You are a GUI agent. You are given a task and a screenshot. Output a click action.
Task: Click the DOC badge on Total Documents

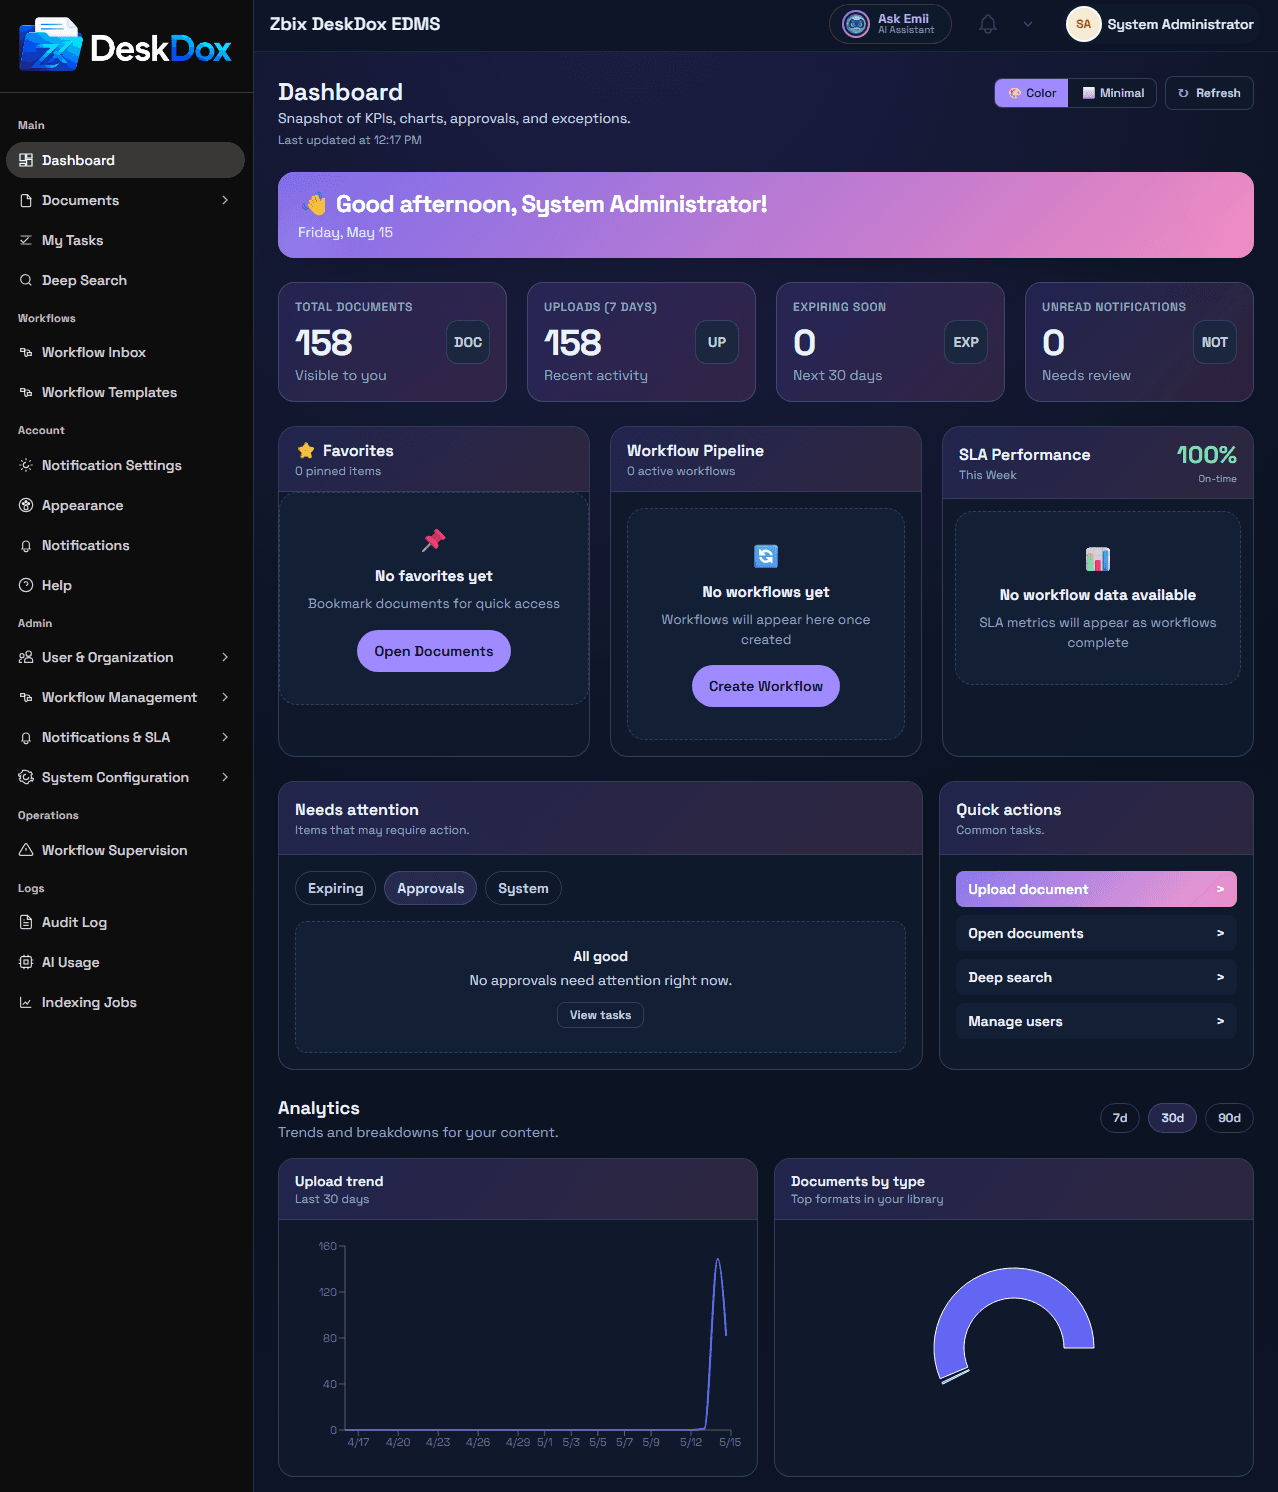point(468,342)
